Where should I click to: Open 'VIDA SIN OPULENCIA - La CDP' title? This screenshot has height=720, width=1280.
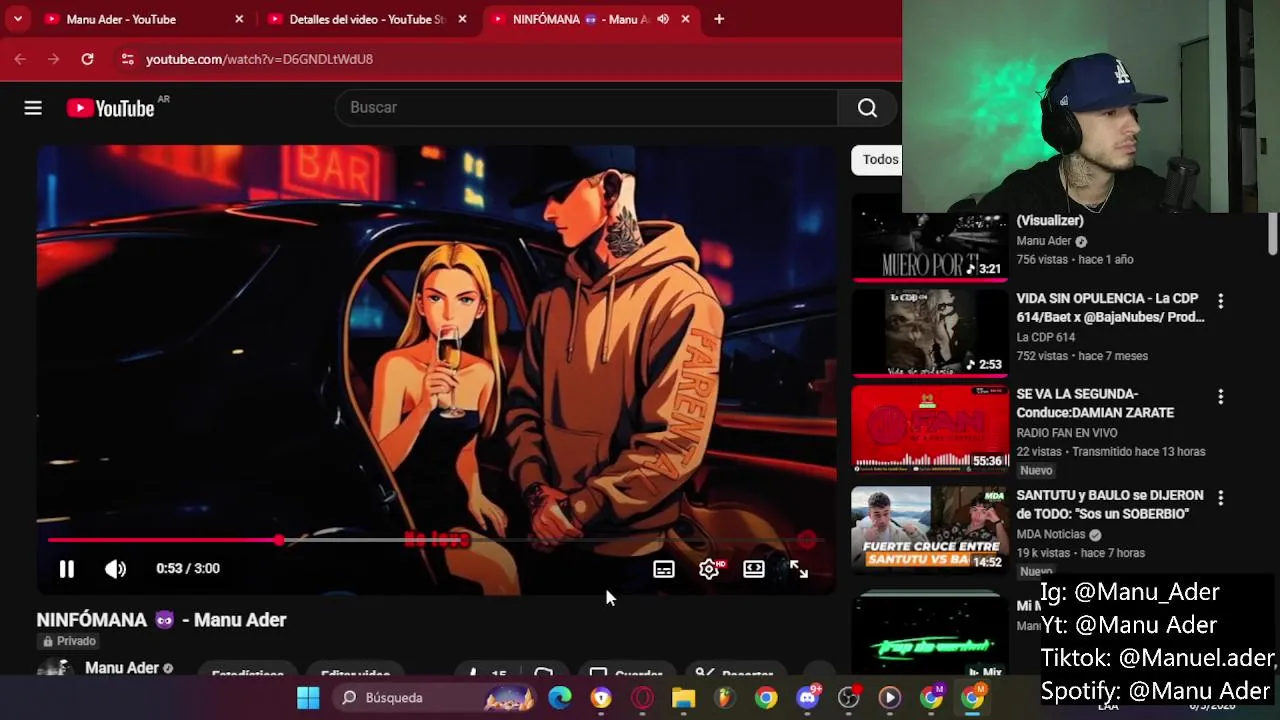tap(1110, 308)
